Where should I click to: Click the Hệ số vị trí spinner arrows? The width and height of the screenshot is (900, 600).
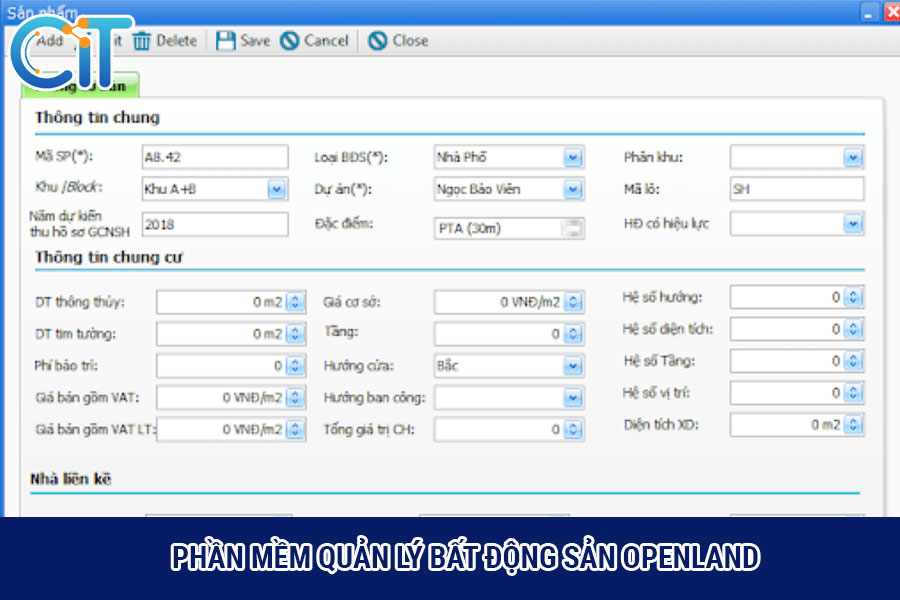853,393
